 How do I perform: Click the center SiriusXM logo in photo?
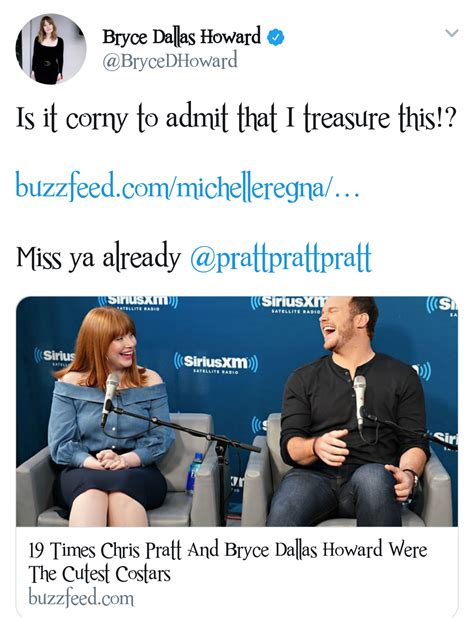pos(216,363)
